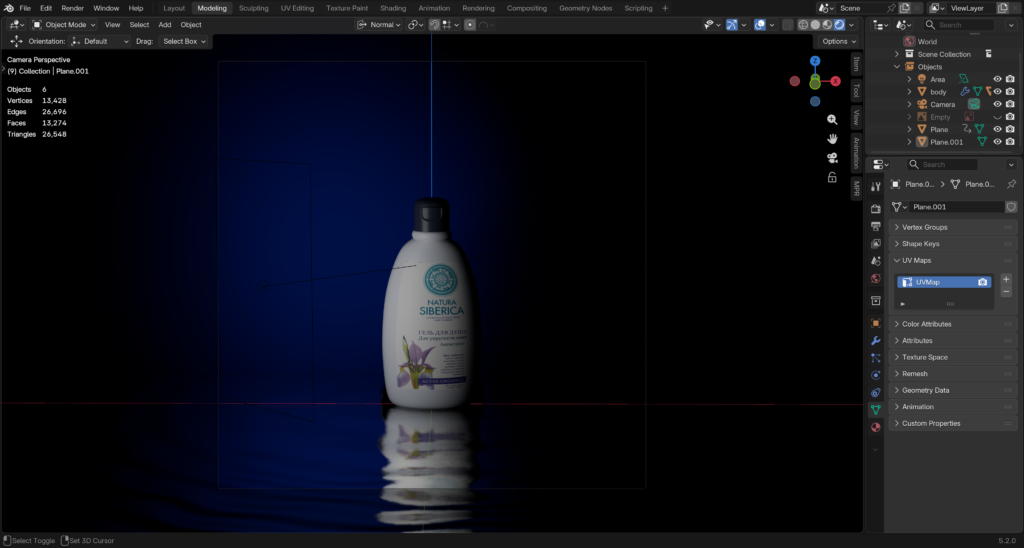The image size is (1024, 548).
Task: Open the Add menu in viewport header
Action: coord(165,25)
